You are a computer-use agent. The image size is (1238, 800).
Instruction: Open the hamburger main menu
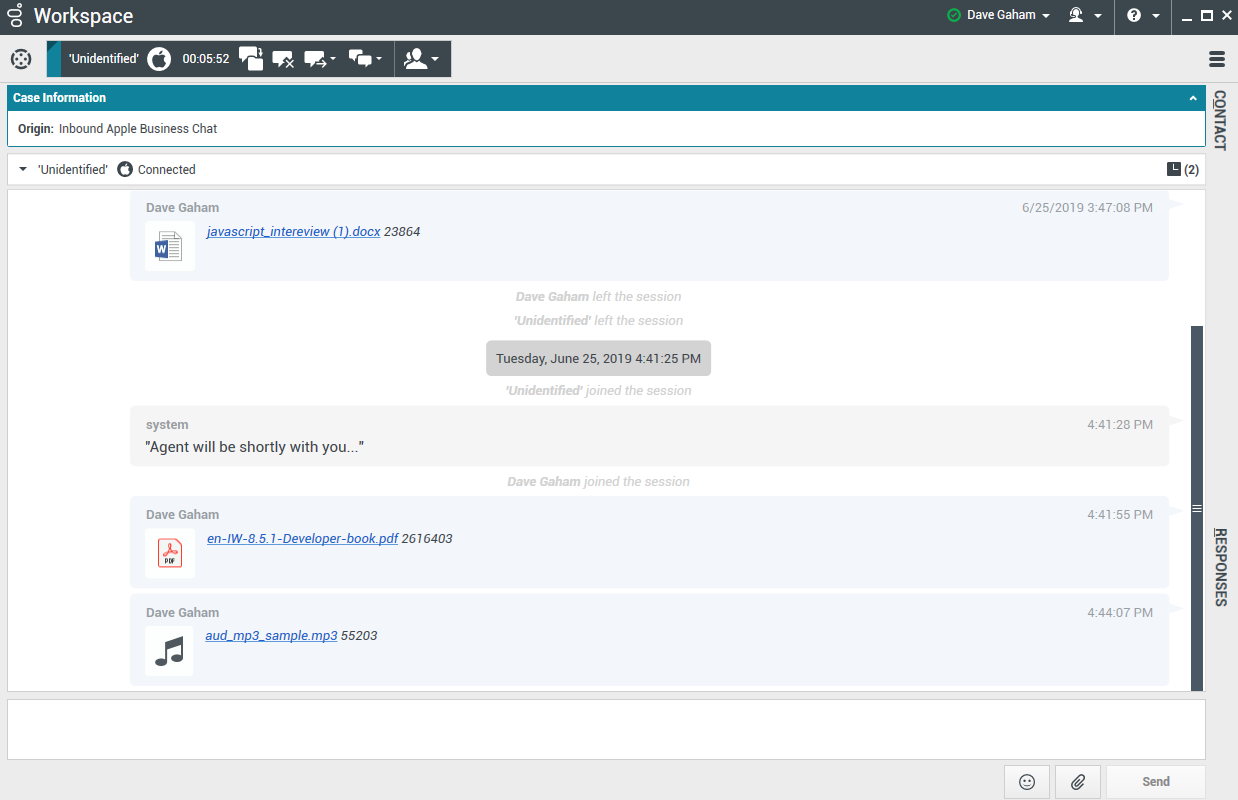pyautogui.click(x=1217, y=59)
